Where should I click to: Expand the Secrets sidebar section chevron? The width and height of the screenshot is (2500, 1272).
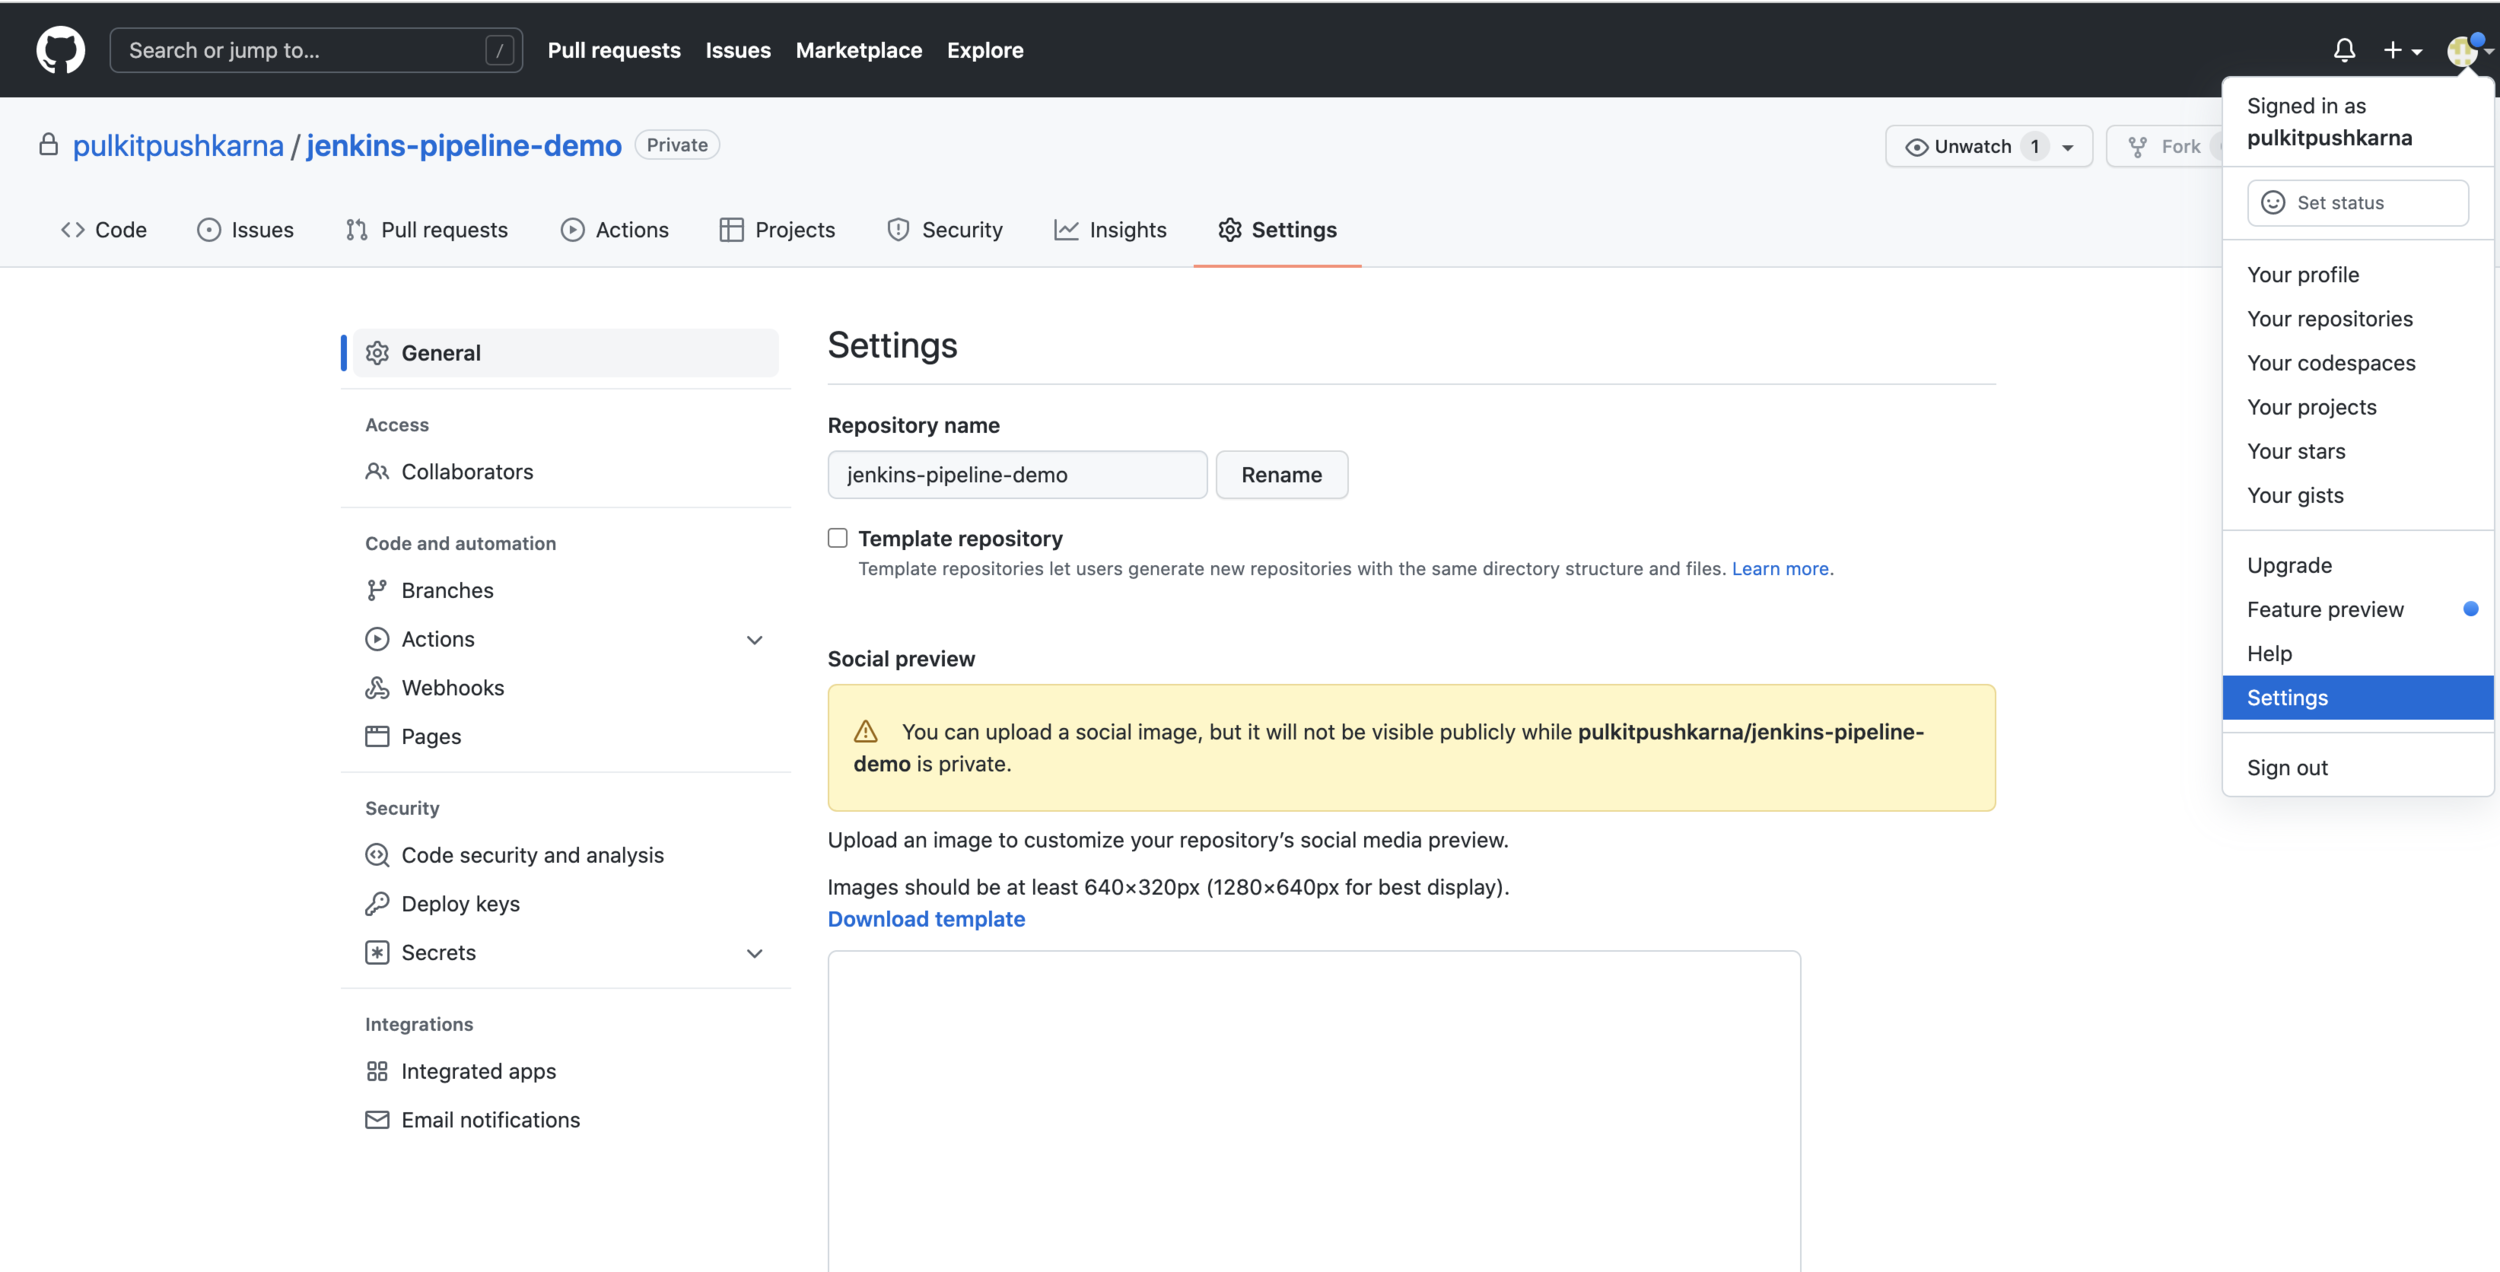pos(755,954)
